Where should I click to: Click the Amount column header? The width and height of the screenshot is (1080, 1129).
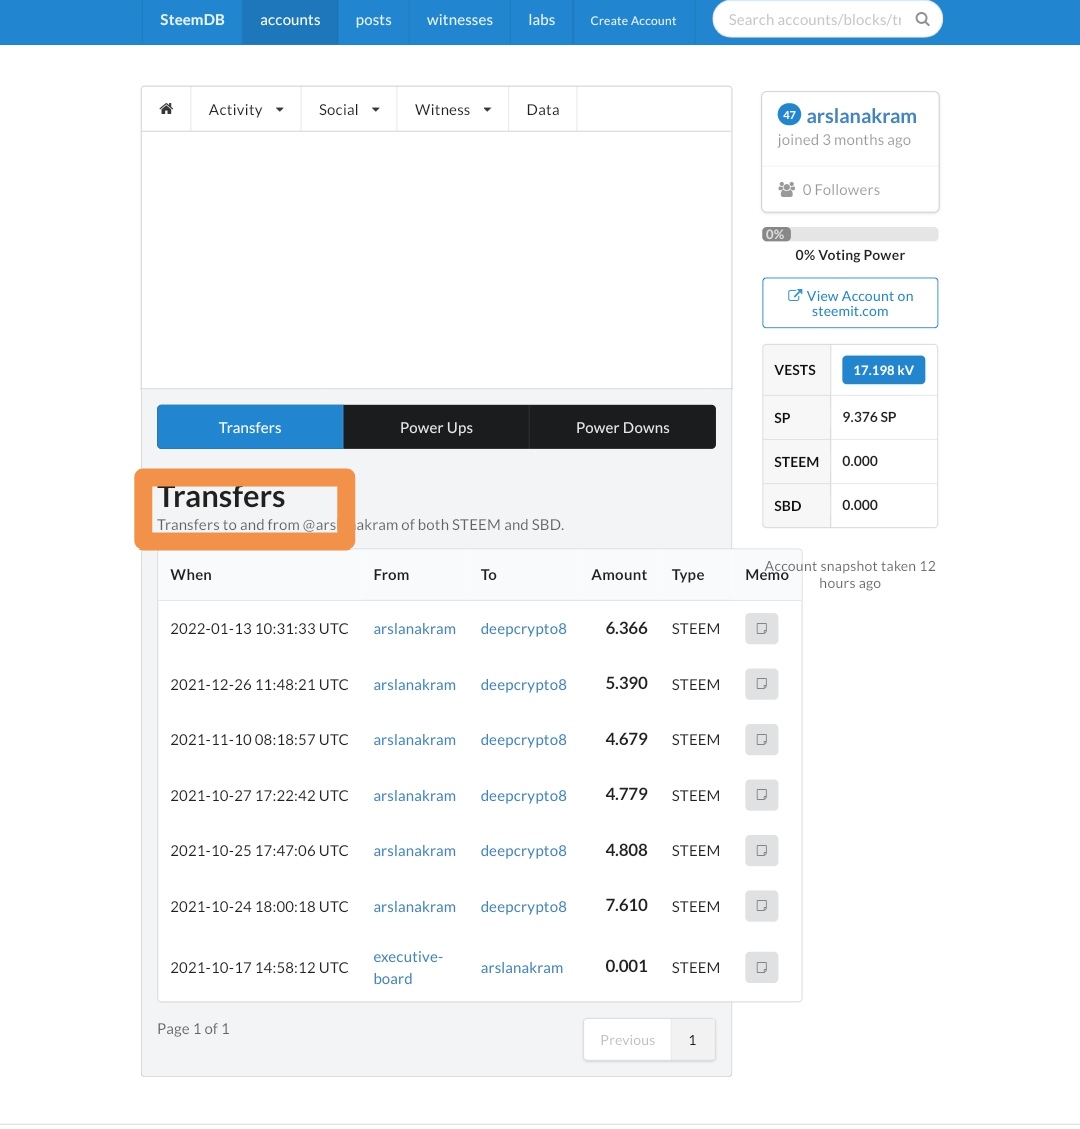click(x=619, y=575)
